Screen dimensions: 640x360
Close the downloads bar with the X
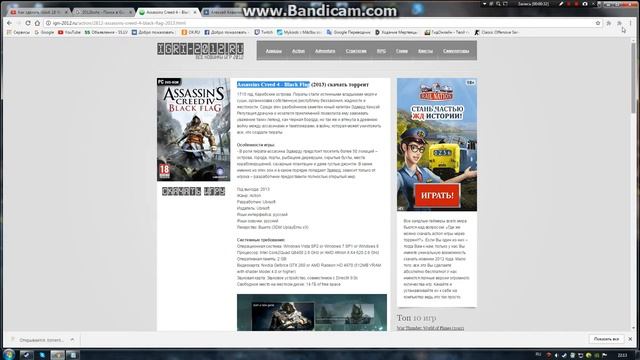(x=630, y=339)
